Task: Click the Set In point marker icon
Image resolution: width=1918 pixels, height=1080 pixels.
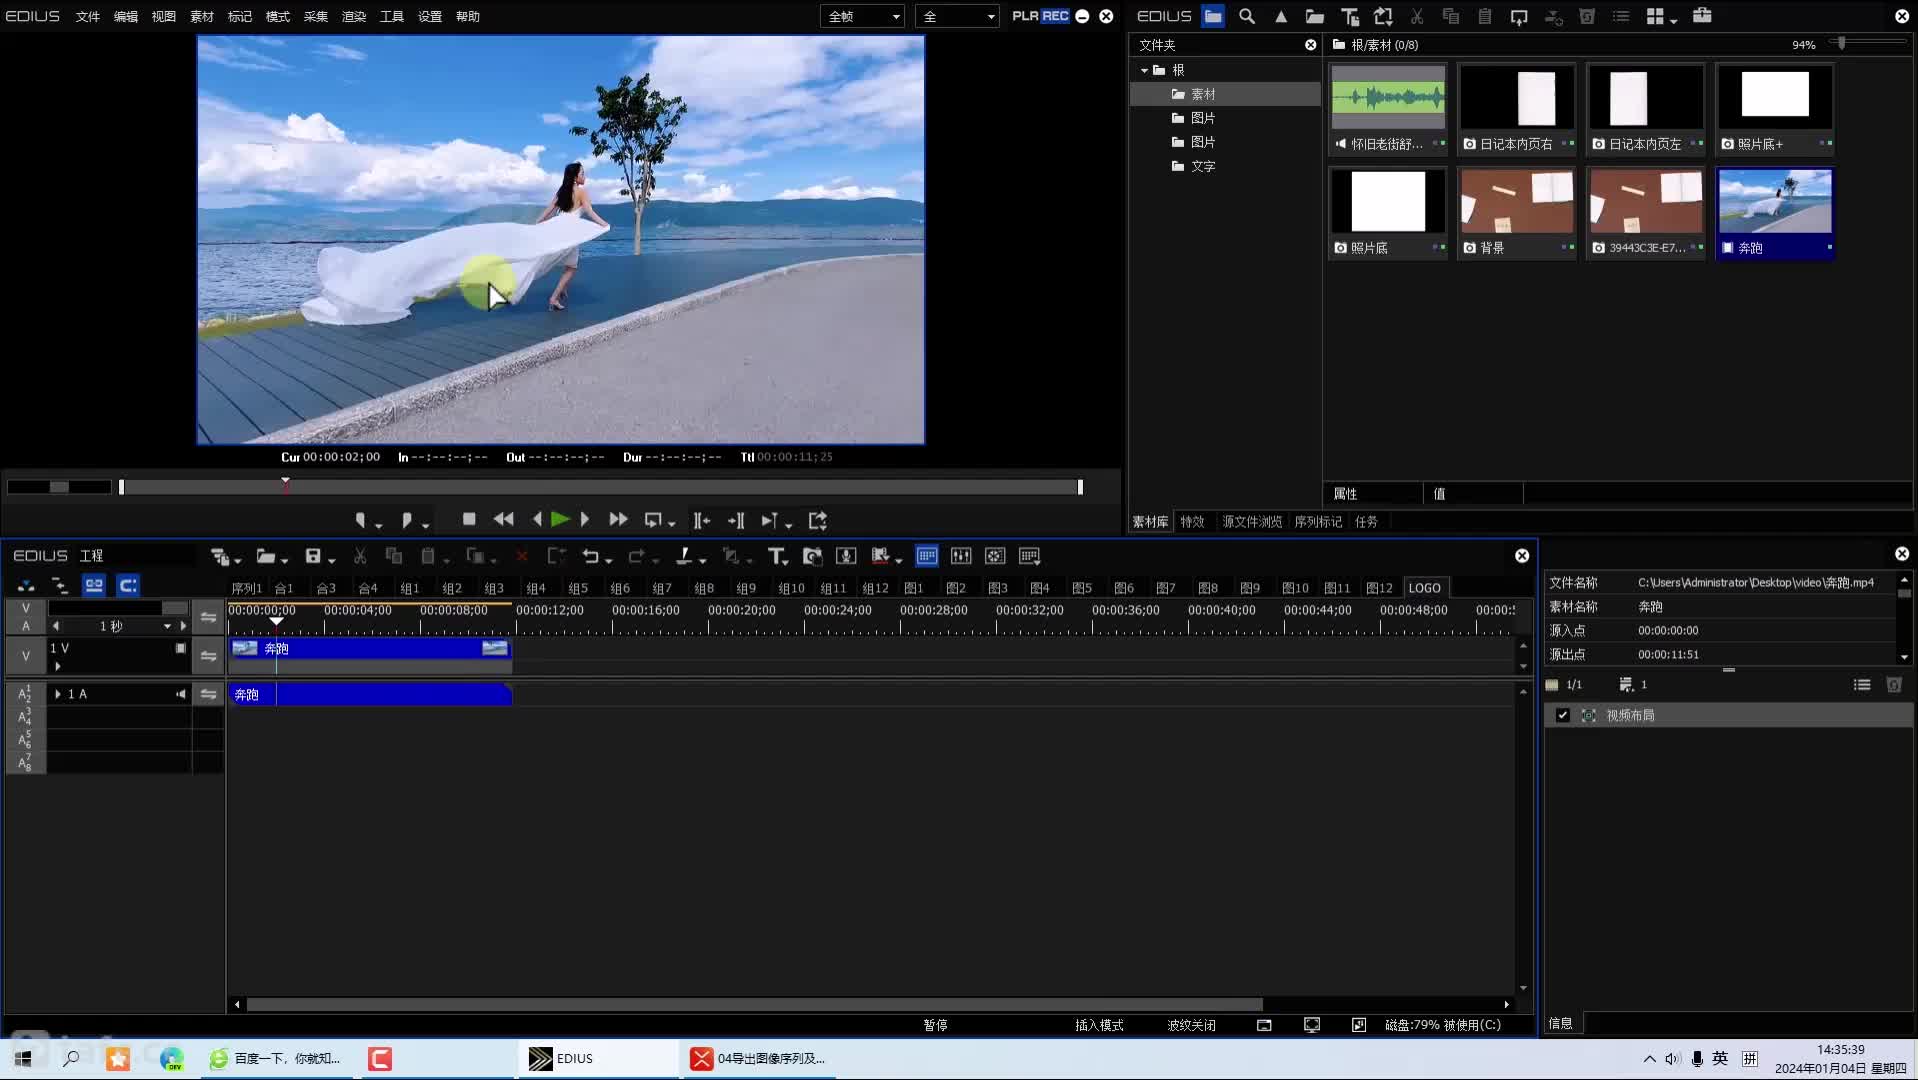Action: click(361, 520)
